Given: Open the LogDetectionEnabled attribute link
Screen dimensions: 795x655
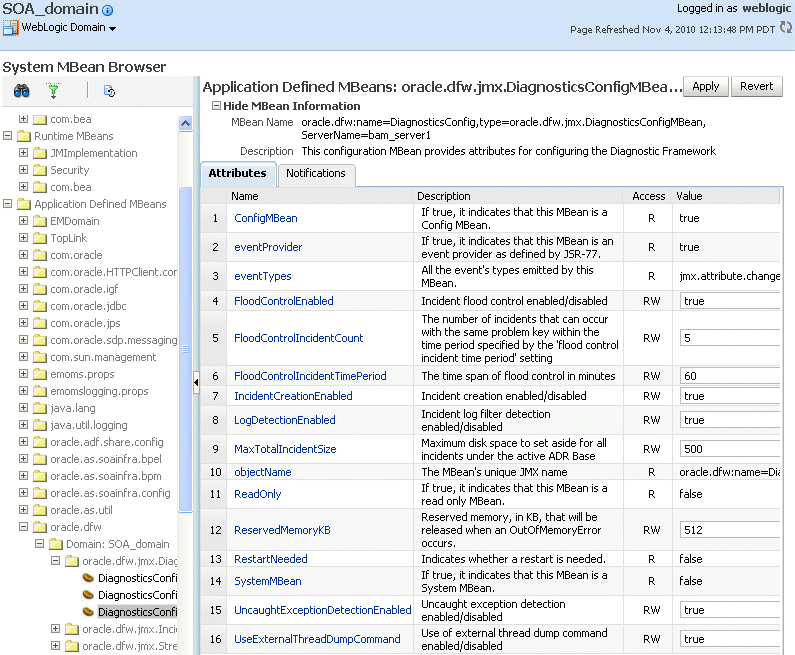Looking at the screenshot, I should (x=284, y=420).
